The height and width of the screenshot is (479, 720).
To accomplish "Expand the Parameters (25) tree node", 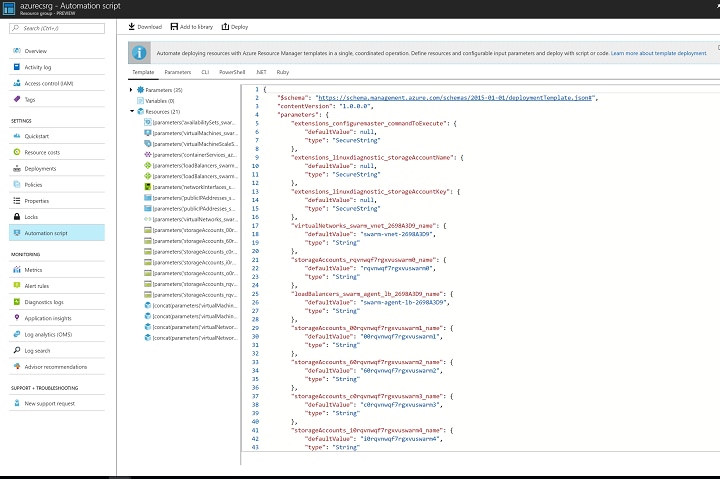I will pyautogui.click(x=131, y=90).
